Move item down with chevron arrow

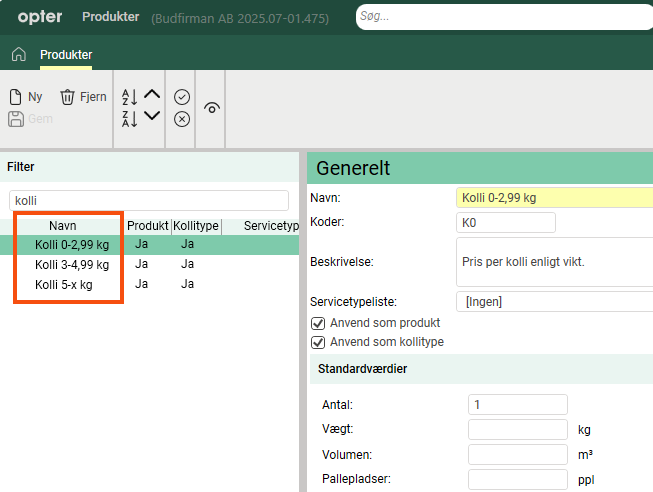[152, 116]
